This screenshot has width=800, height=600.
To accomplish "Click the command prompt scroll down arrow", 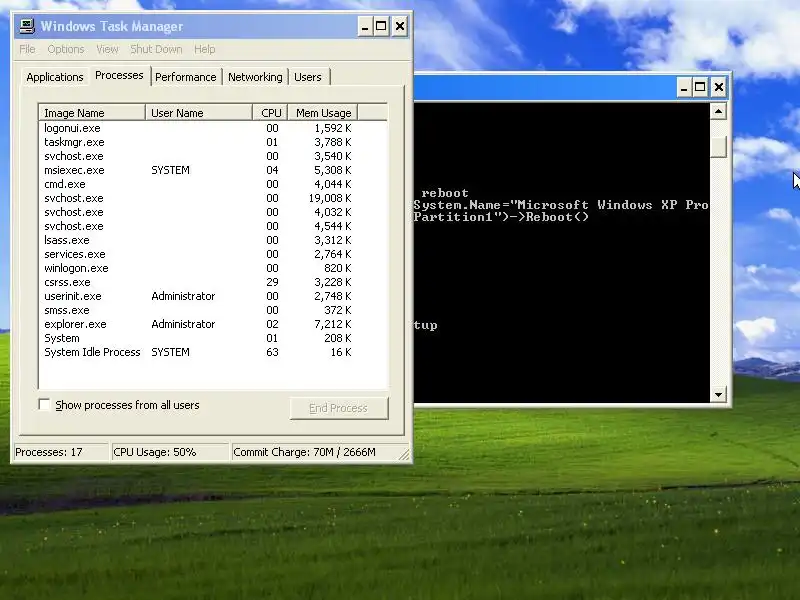I will tap(718, 394).
